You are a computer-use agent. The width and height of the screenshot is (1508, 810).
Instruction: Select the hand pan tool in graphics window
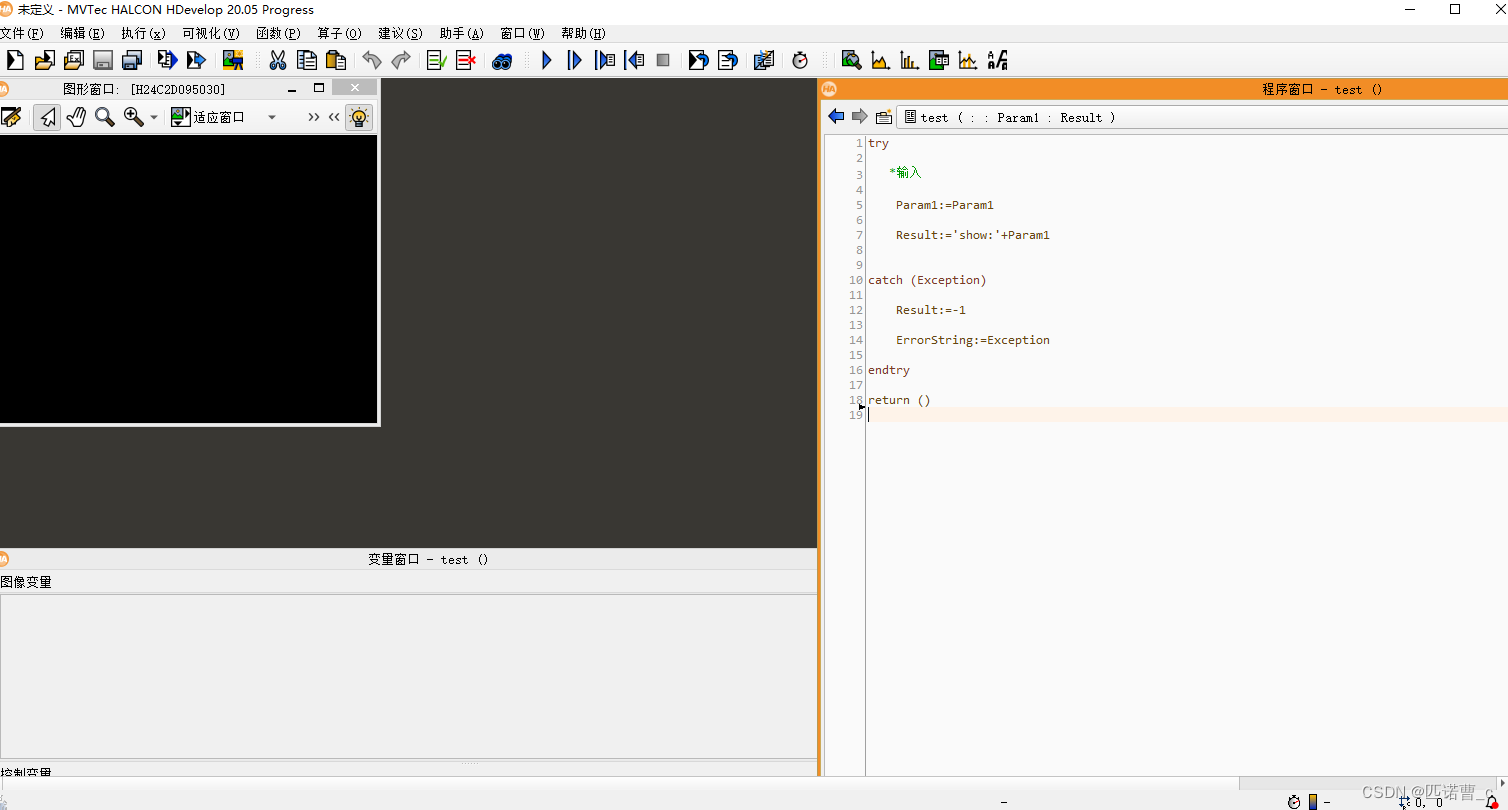point(76,117)
